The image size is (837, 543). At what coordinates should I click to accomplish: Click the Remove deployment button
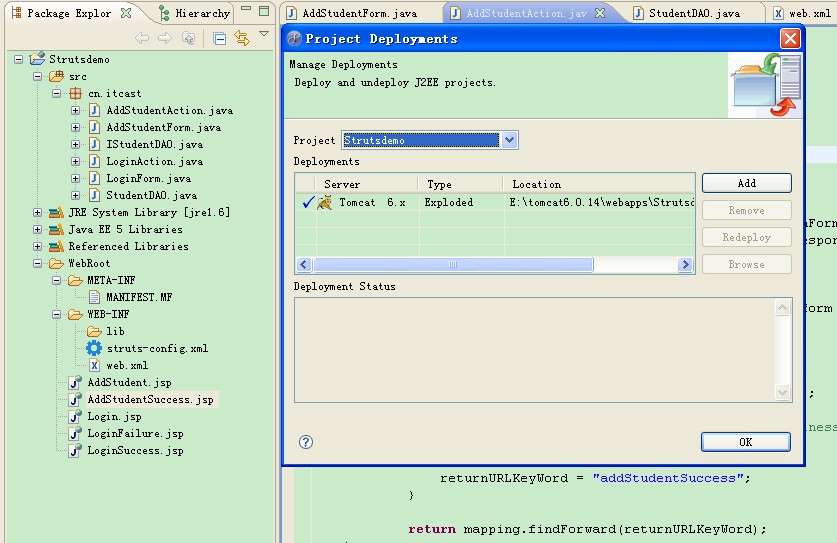(746, 210)
